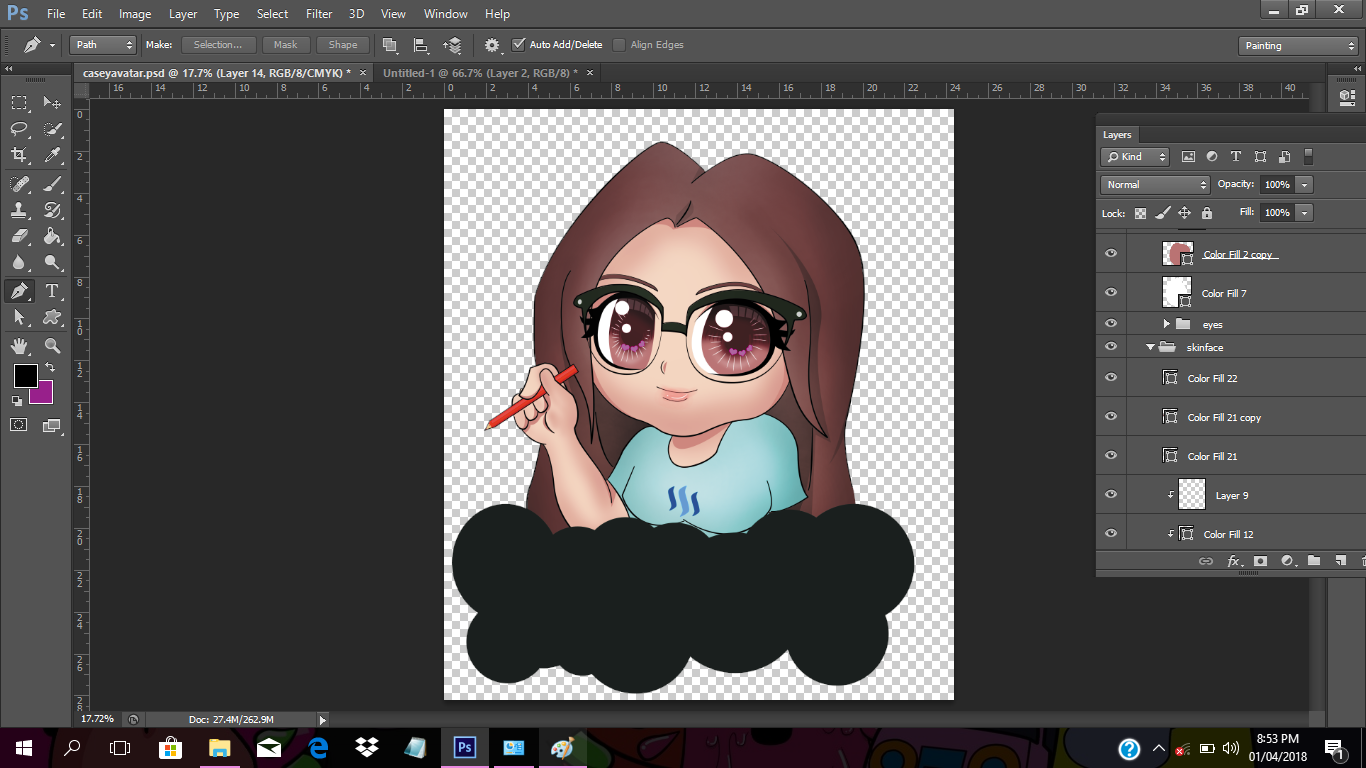The height and width of the screenshot is (768, 1366).
Task: Lock all layer attributes
Action: tap(1206, 213)
